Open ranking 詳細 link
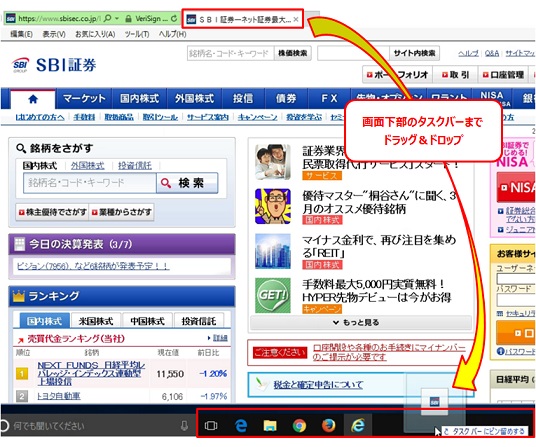 click(x=220, y=338)
